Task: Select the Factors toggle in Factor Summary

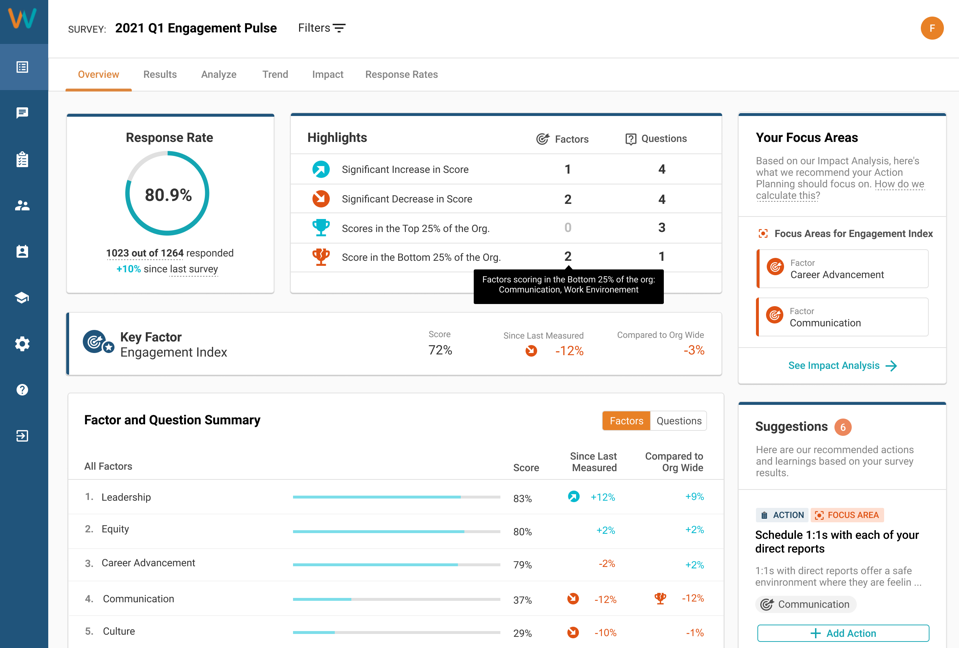Action: click(x=626, y=421)
